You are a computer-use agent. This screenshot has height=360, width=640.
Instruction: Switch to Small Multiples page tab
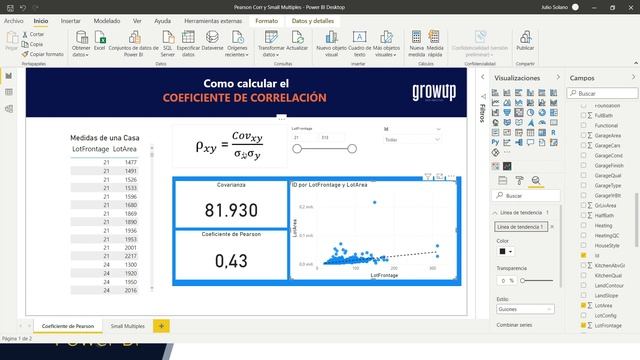click(x=128, y=326)
